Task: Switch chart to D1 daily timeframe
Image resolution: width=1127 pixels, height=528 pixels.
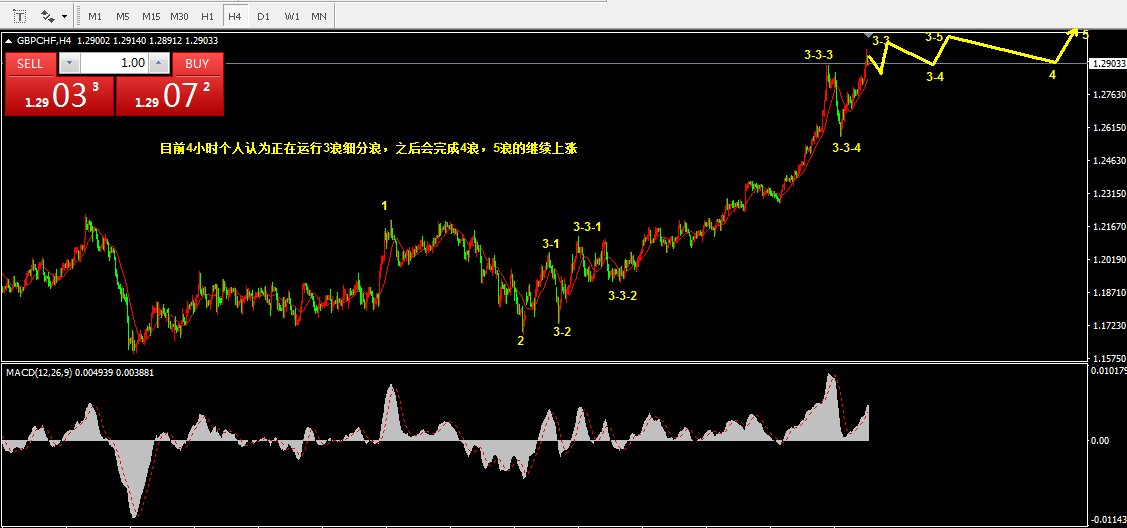Action: pyautogui.click(x=263, y=16)
